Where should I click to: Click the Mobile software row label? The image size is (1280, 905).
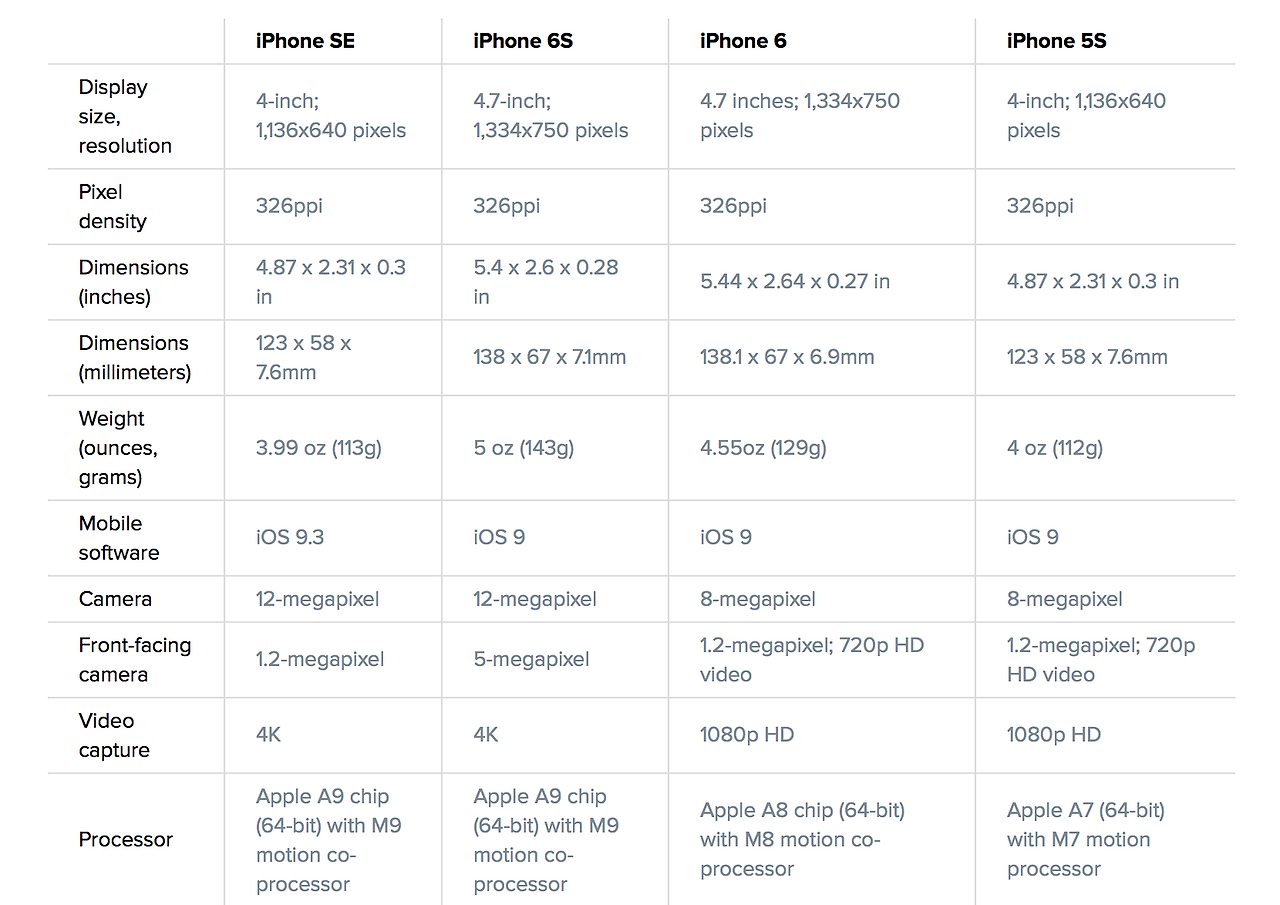pyautogui.click(x=119, y=538)
